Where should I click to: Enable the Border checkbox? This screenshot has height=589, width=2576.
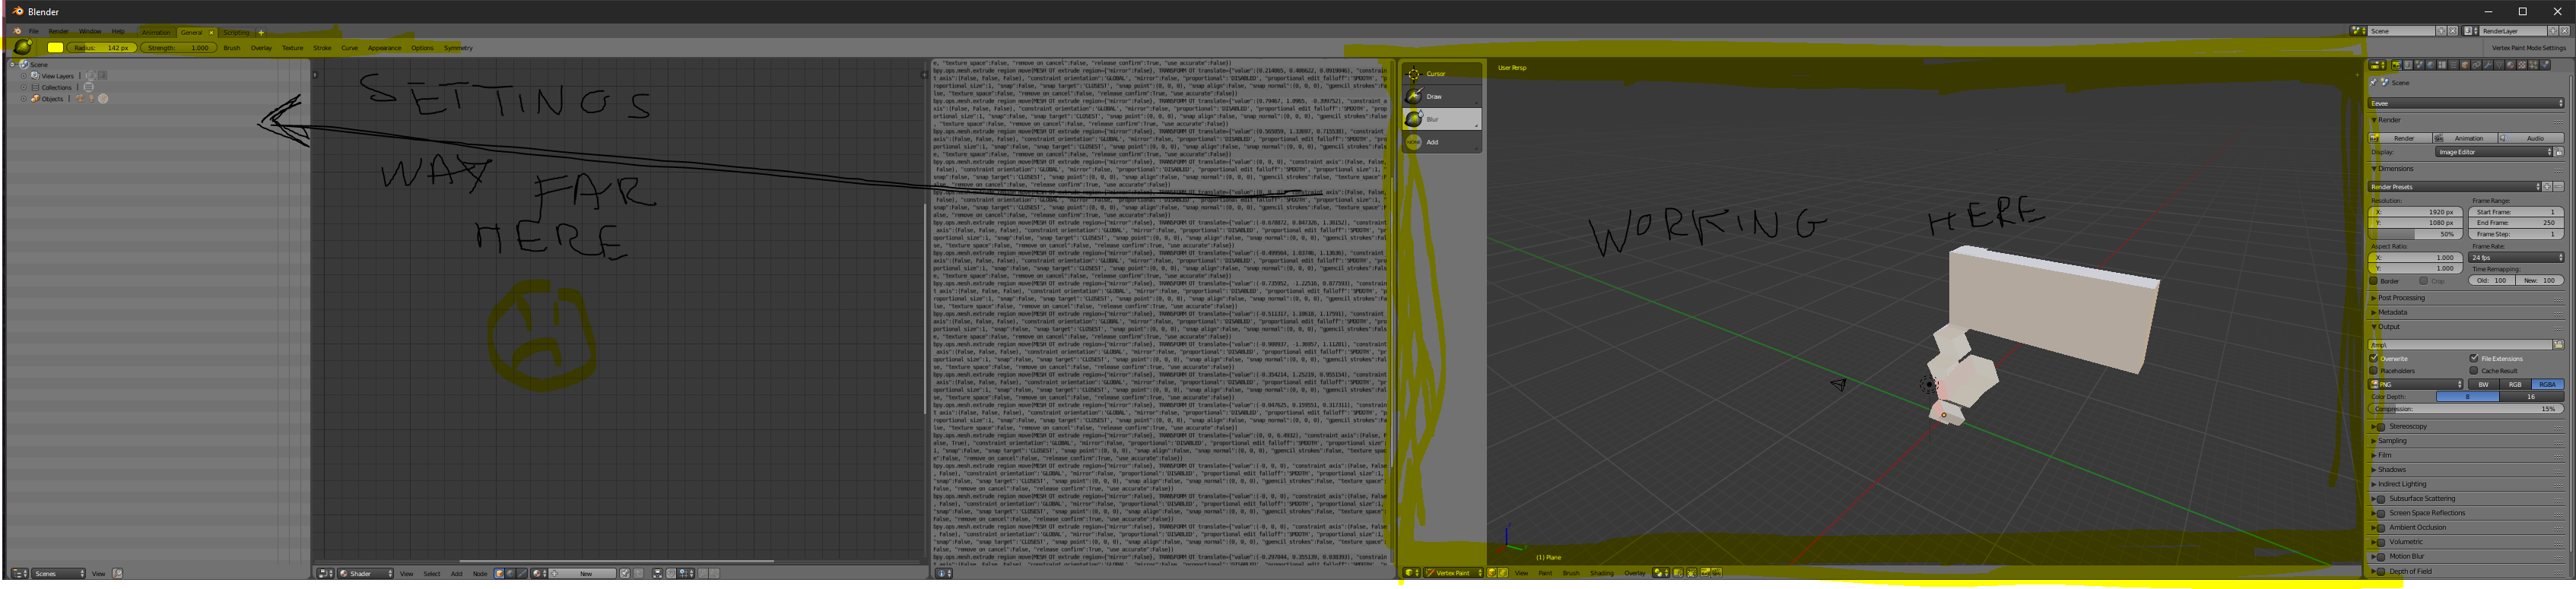[2374, 281]
